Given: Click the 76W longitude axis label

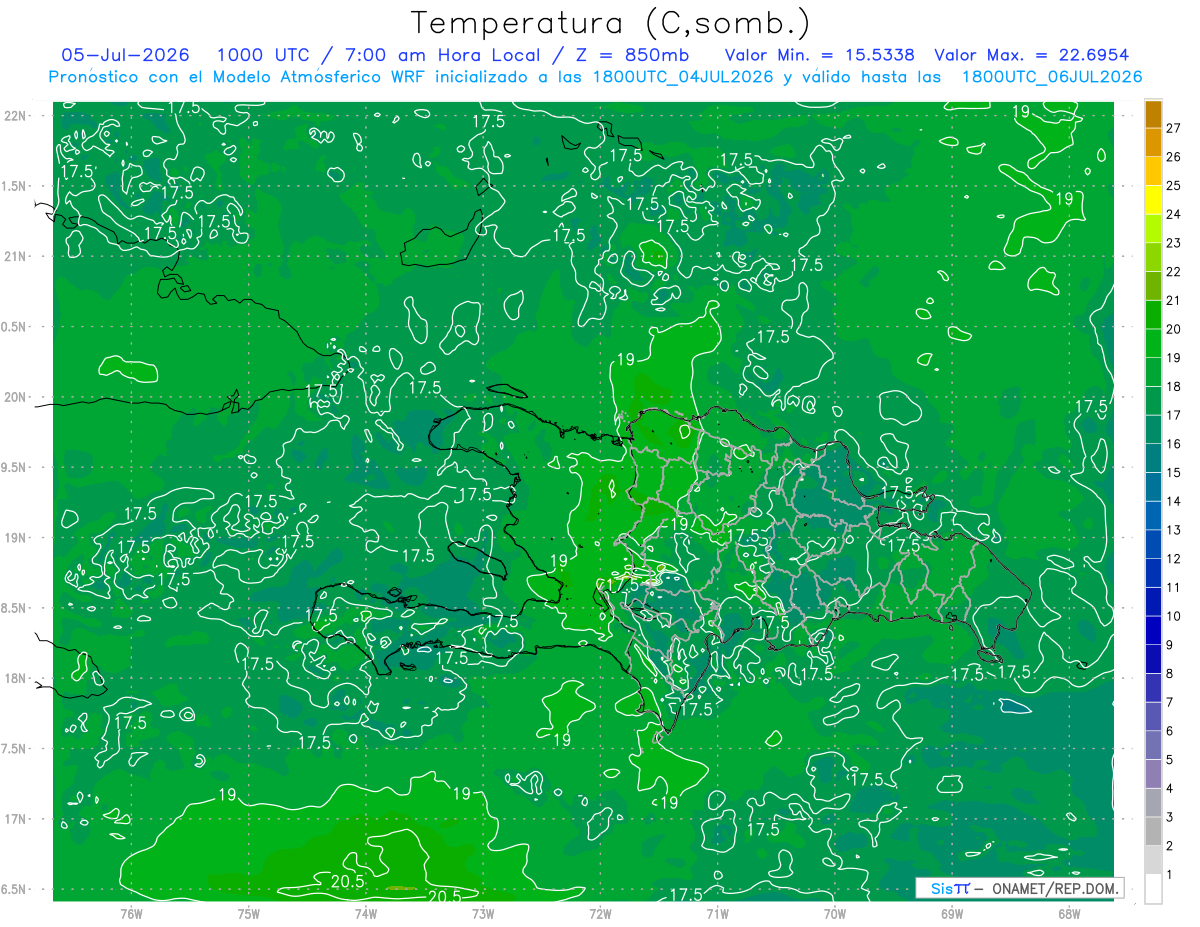Looking at the screenshot, I should click(x=131, y=914).
